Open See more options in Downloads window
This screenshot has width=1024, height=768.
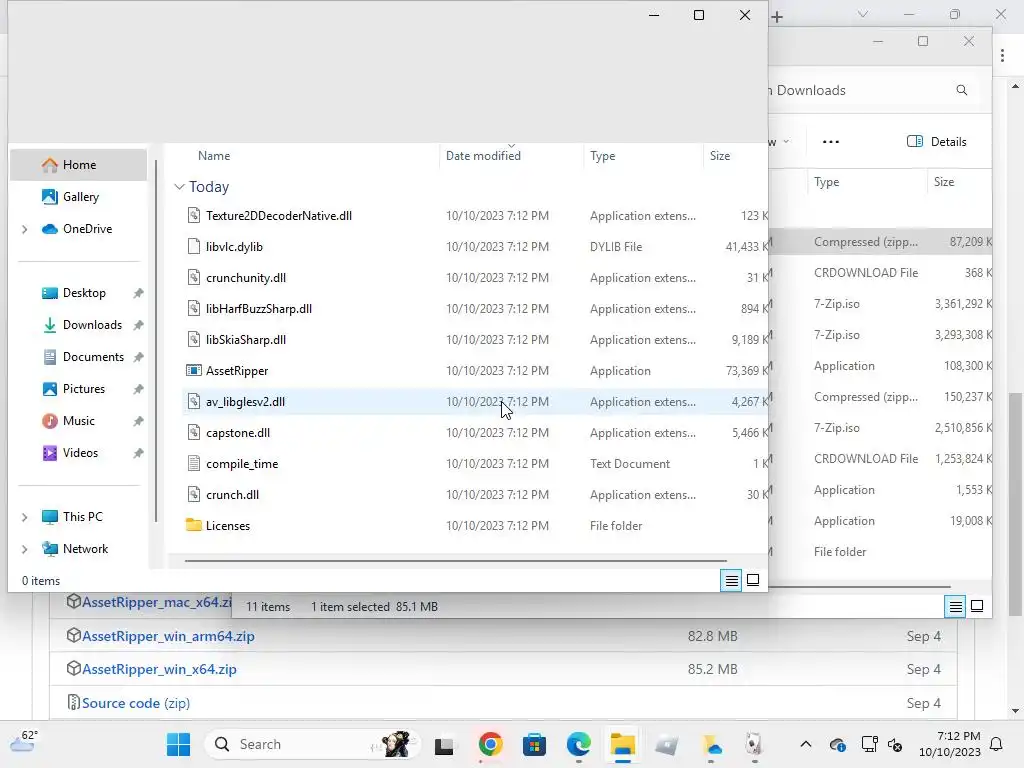point(831,142)
